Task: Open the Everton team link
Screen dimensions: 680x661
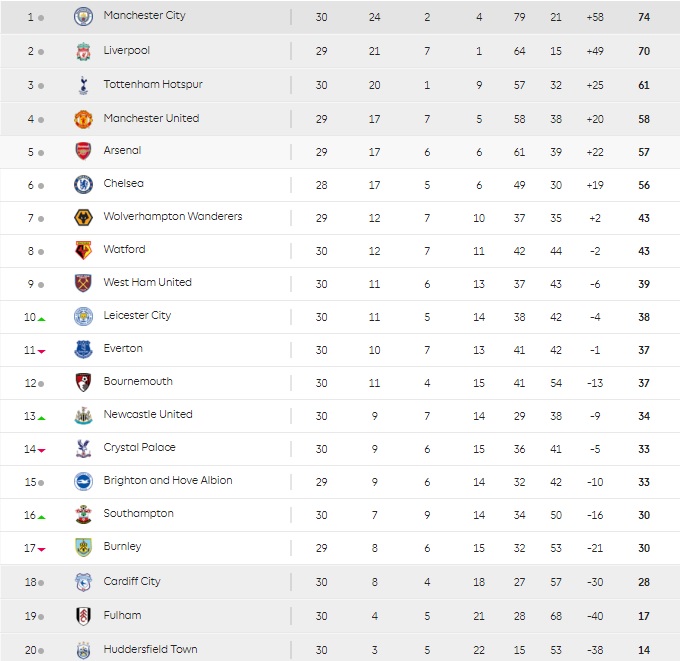Action: coord(123,348)
